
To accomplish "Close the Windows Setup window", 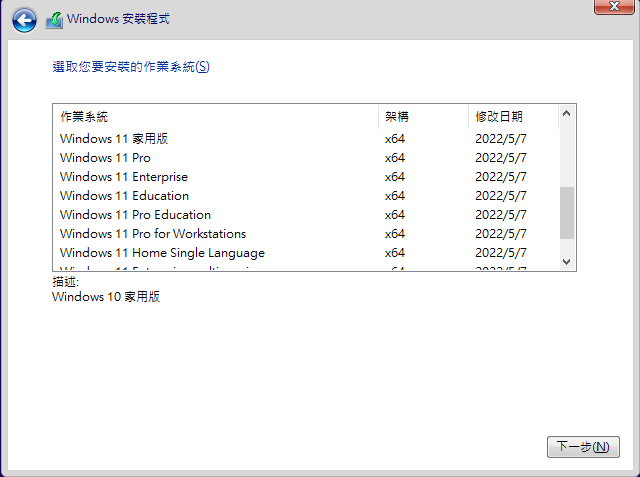I will point(613,7).
